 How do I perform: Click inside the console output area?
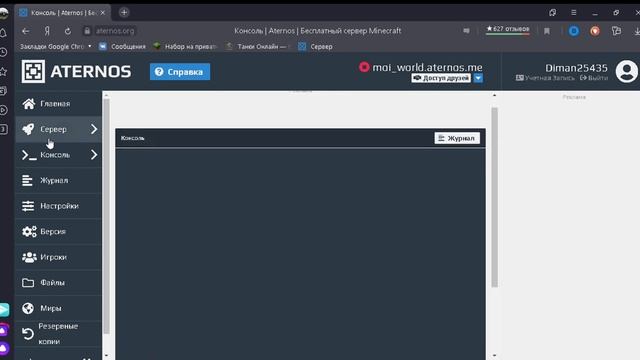(300, 254)
